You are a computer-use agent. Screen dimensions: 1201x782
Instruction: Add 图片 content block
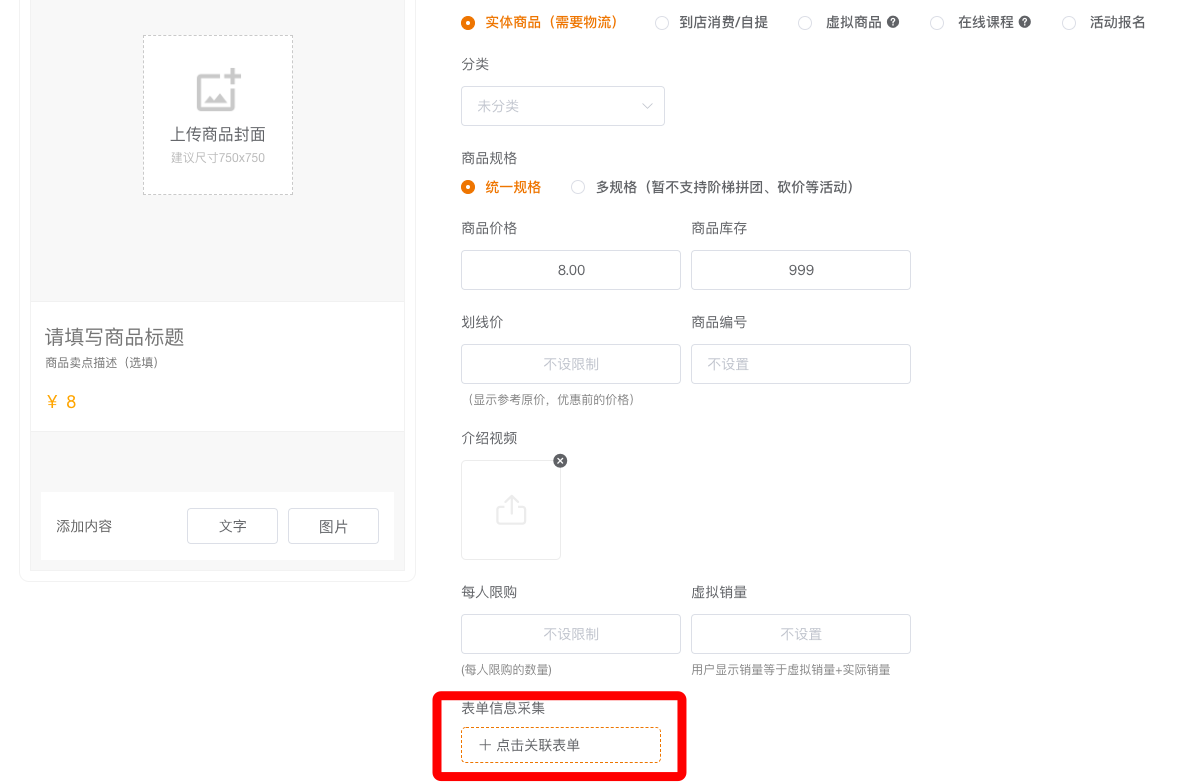coord(333,526)
